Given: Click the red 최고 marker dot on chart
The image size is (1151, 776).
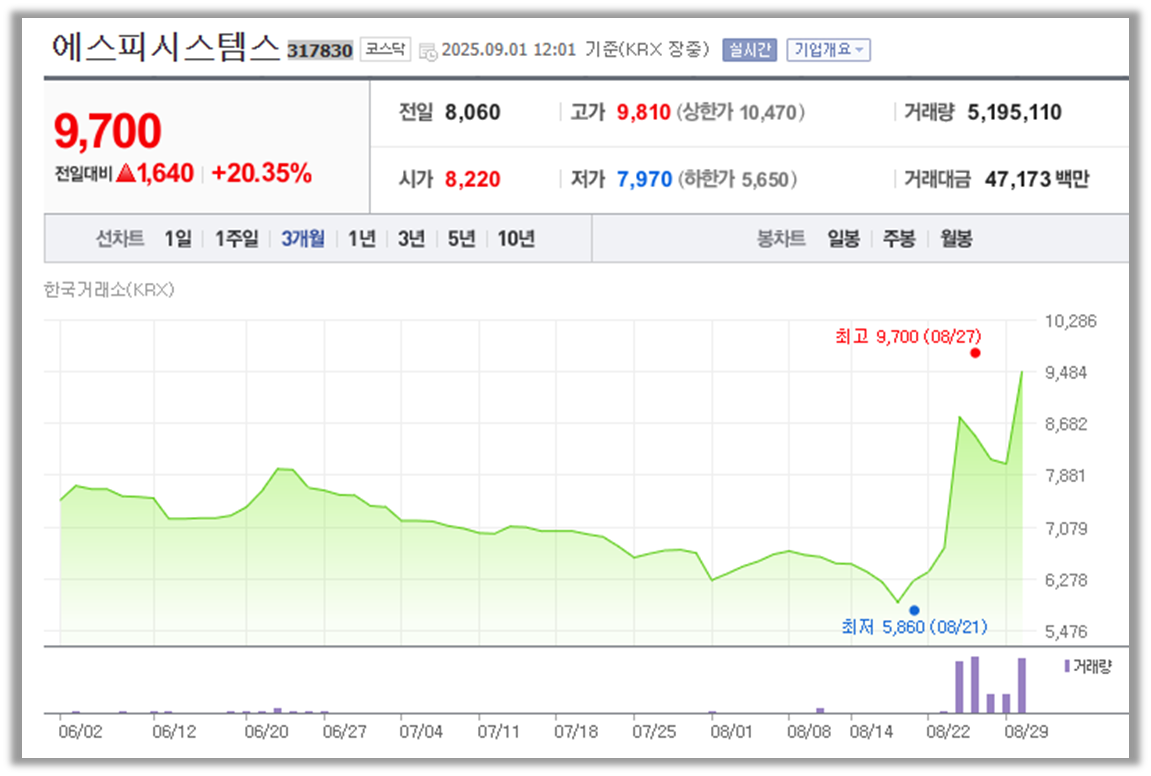Looking at the screenshot, I should click(975, 353).
